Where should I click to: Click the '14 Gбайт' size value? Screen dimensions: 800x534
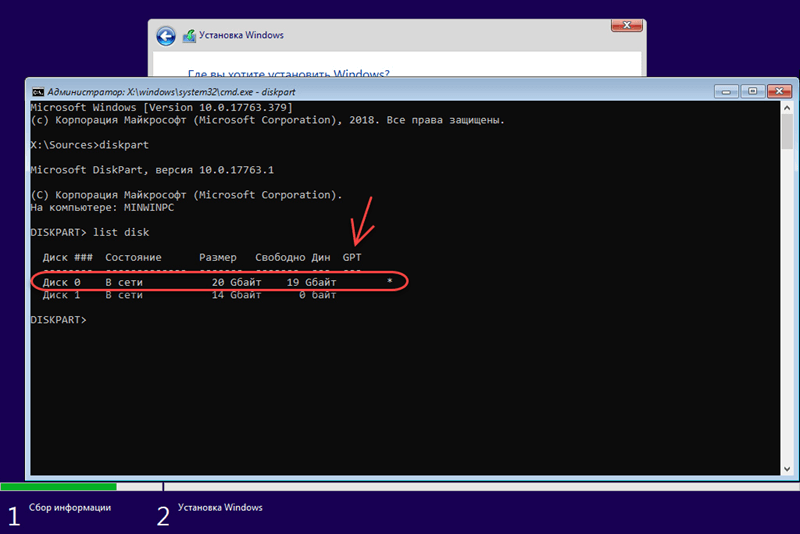pyautogui.click(x=237, y=295)
